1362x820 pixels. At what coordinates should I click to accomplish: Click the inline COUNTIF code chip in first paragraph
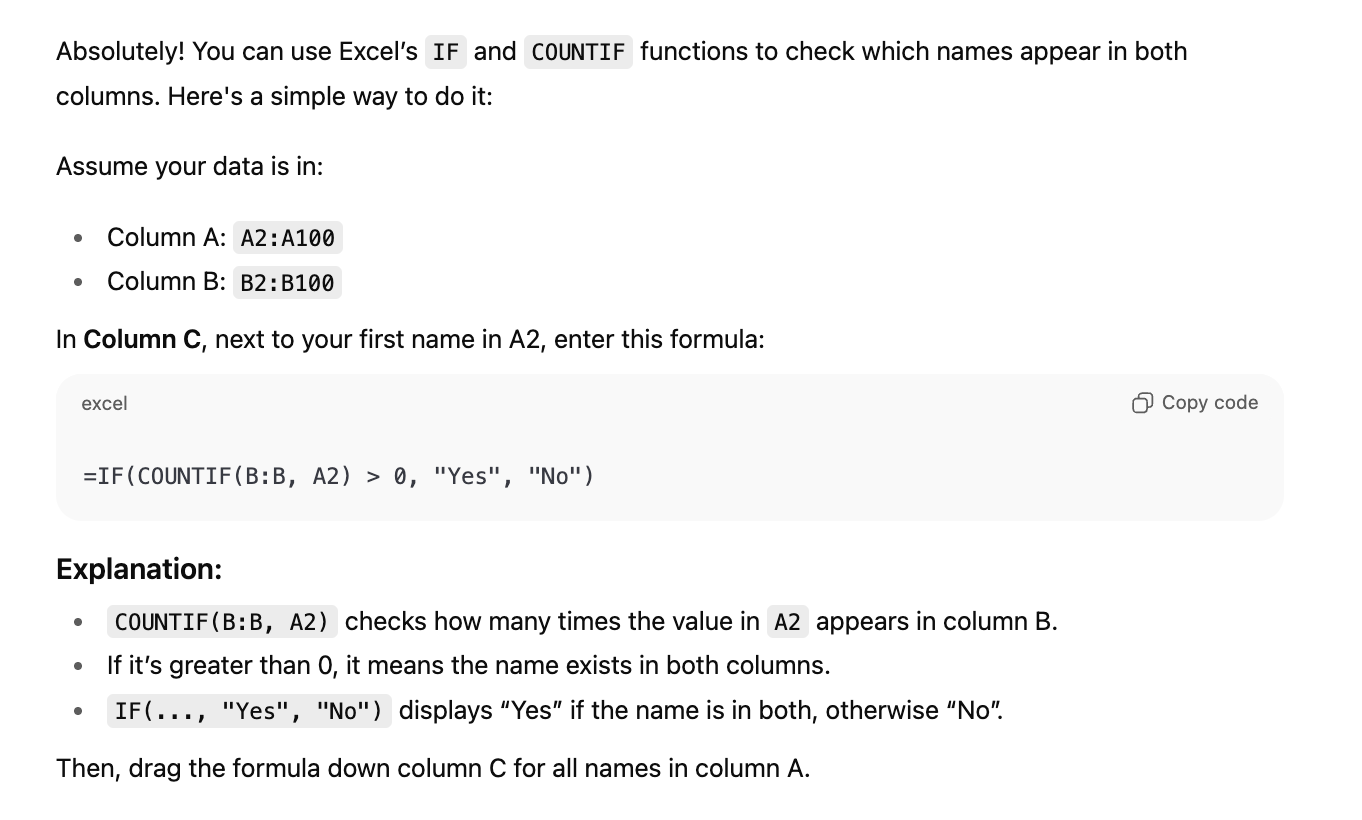pyautogui.click(x=578, y=52)
